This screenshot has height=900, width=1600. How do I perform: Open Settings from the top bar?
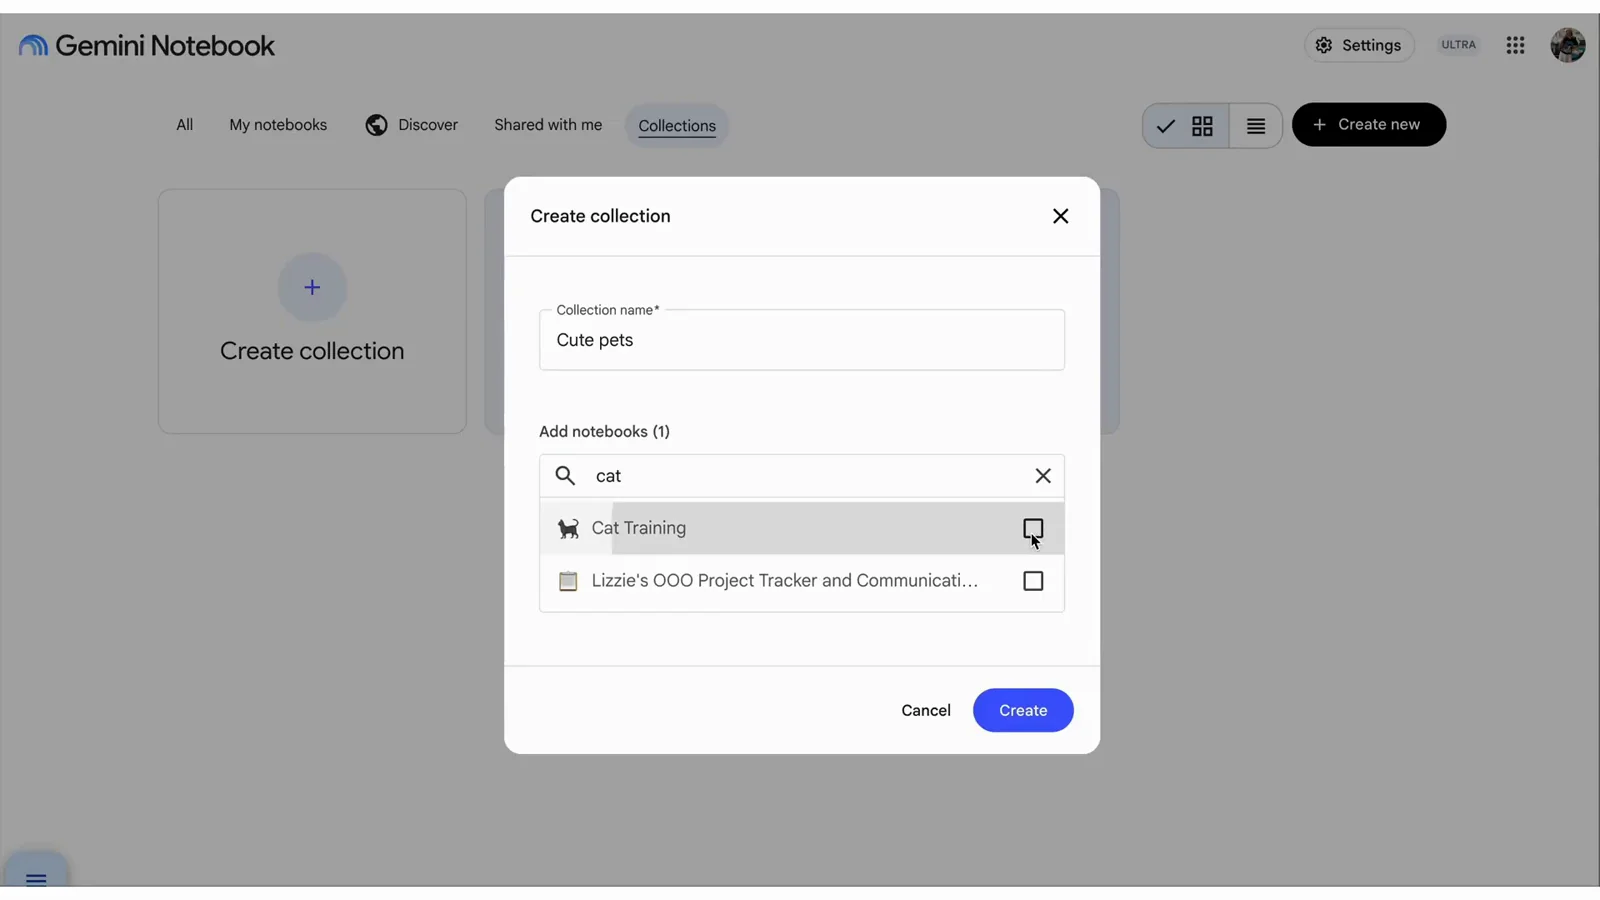tap(1358, 45)
